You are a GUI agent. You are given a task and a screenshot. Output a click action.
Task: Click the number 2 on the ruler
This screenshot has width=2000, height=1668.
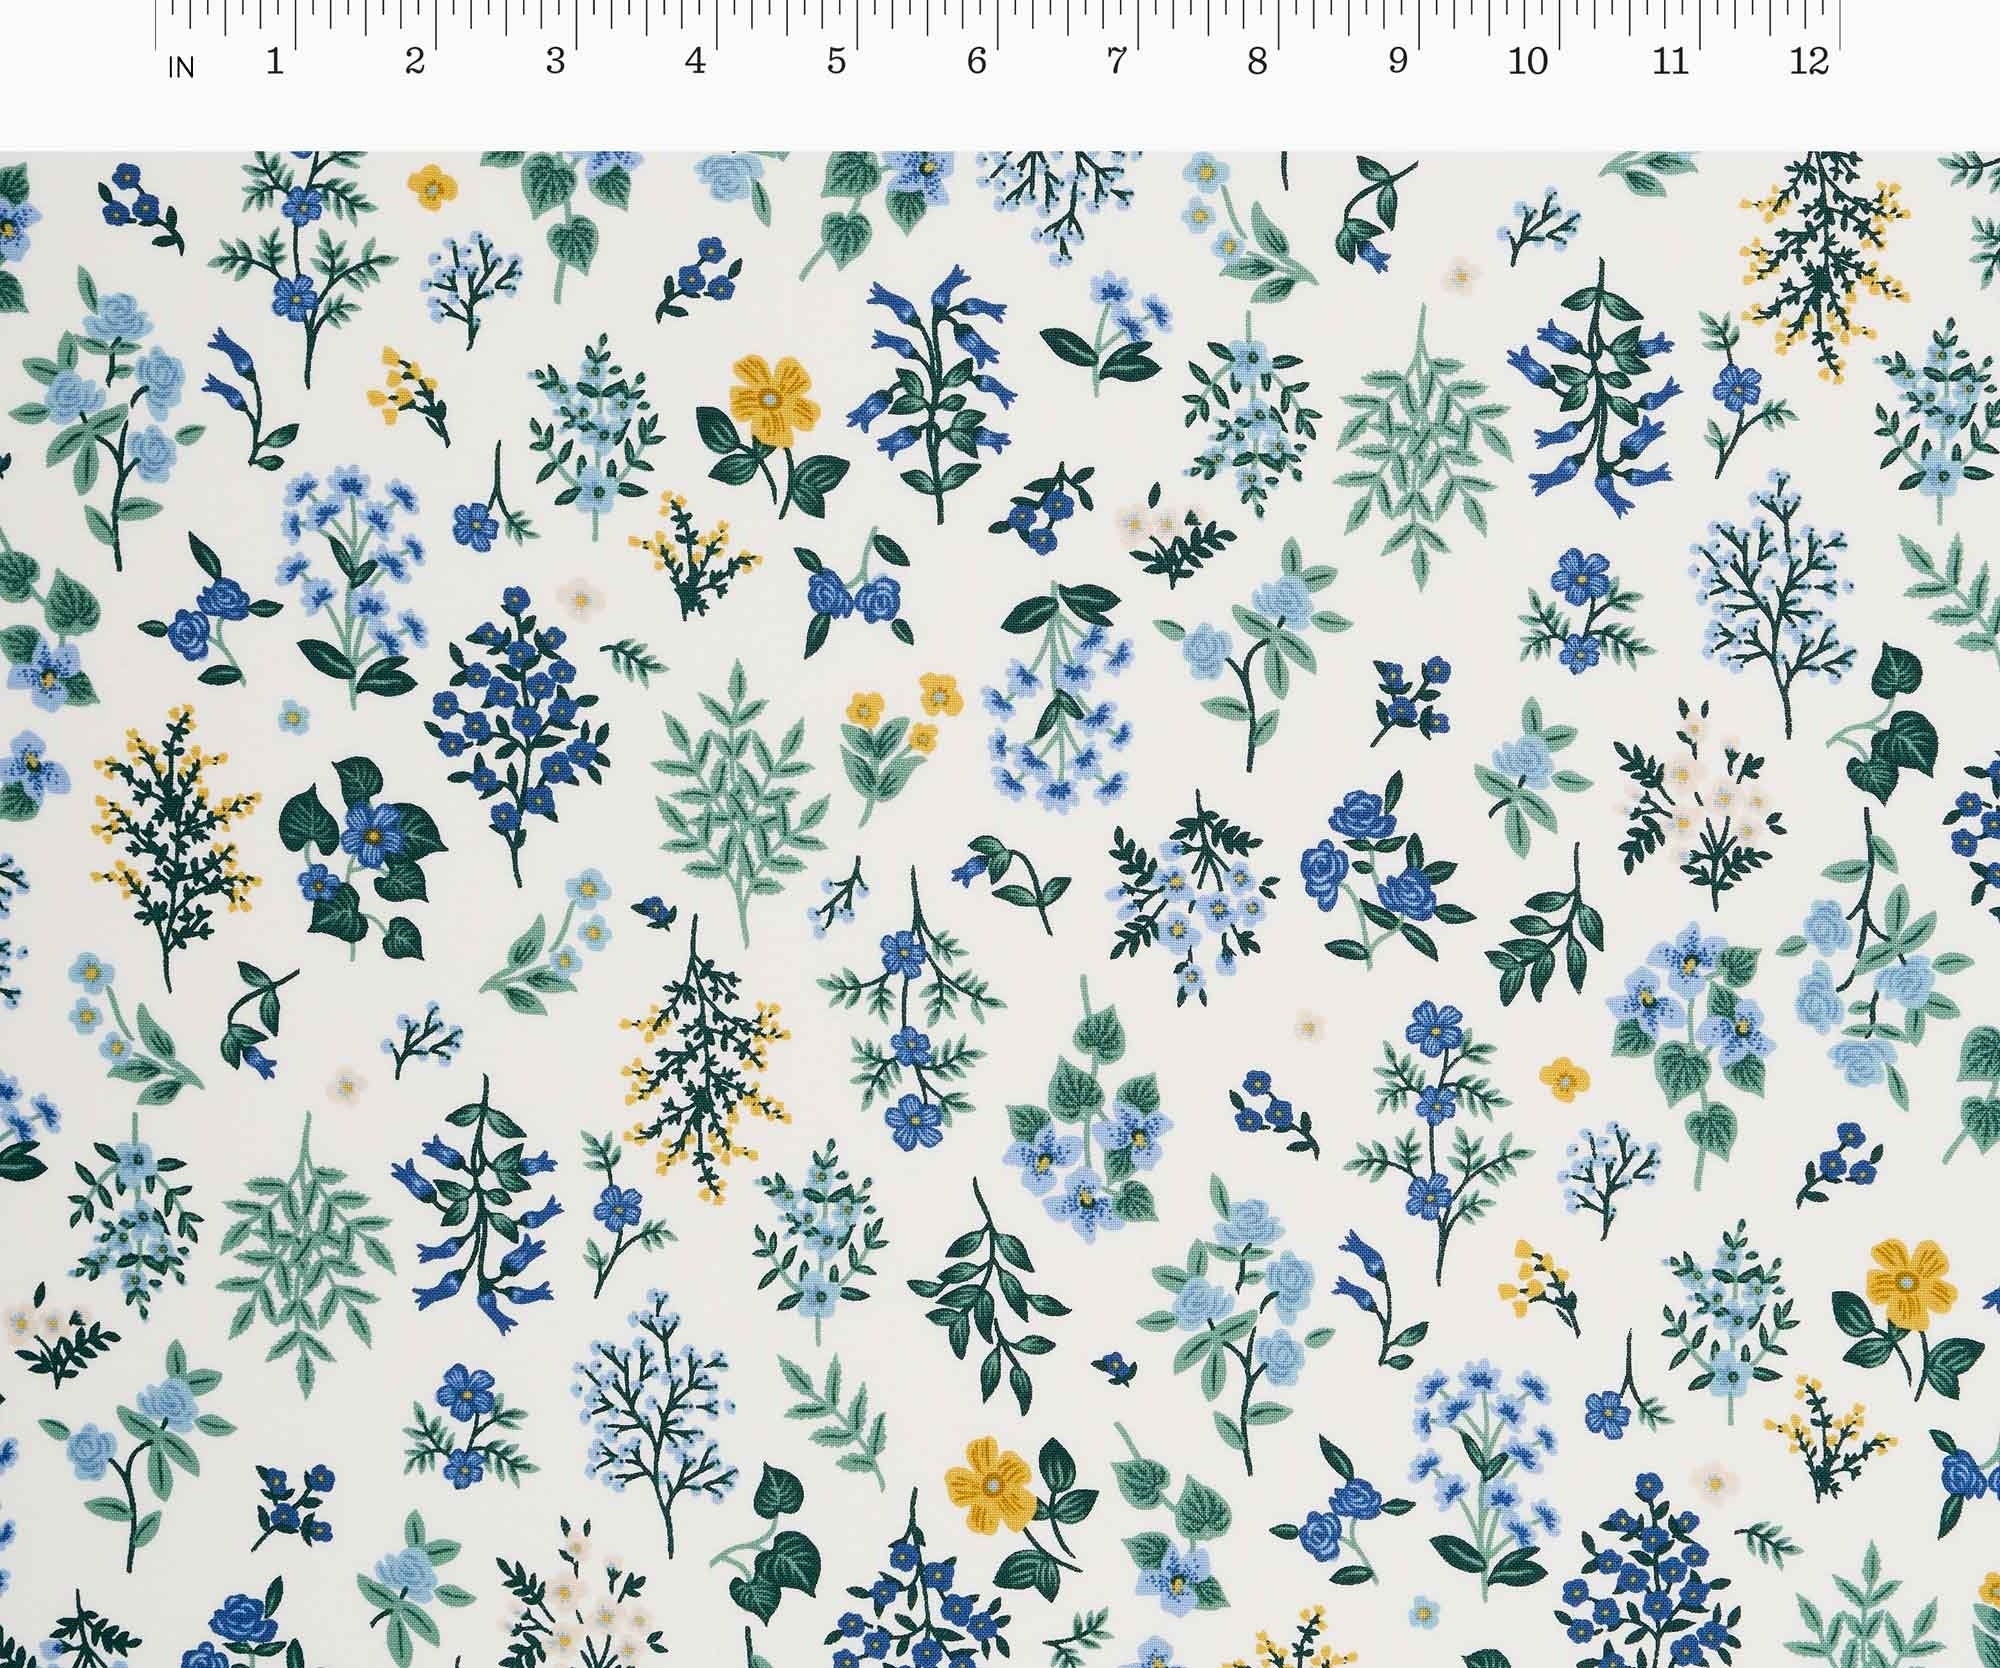click(x=415, y=62)
